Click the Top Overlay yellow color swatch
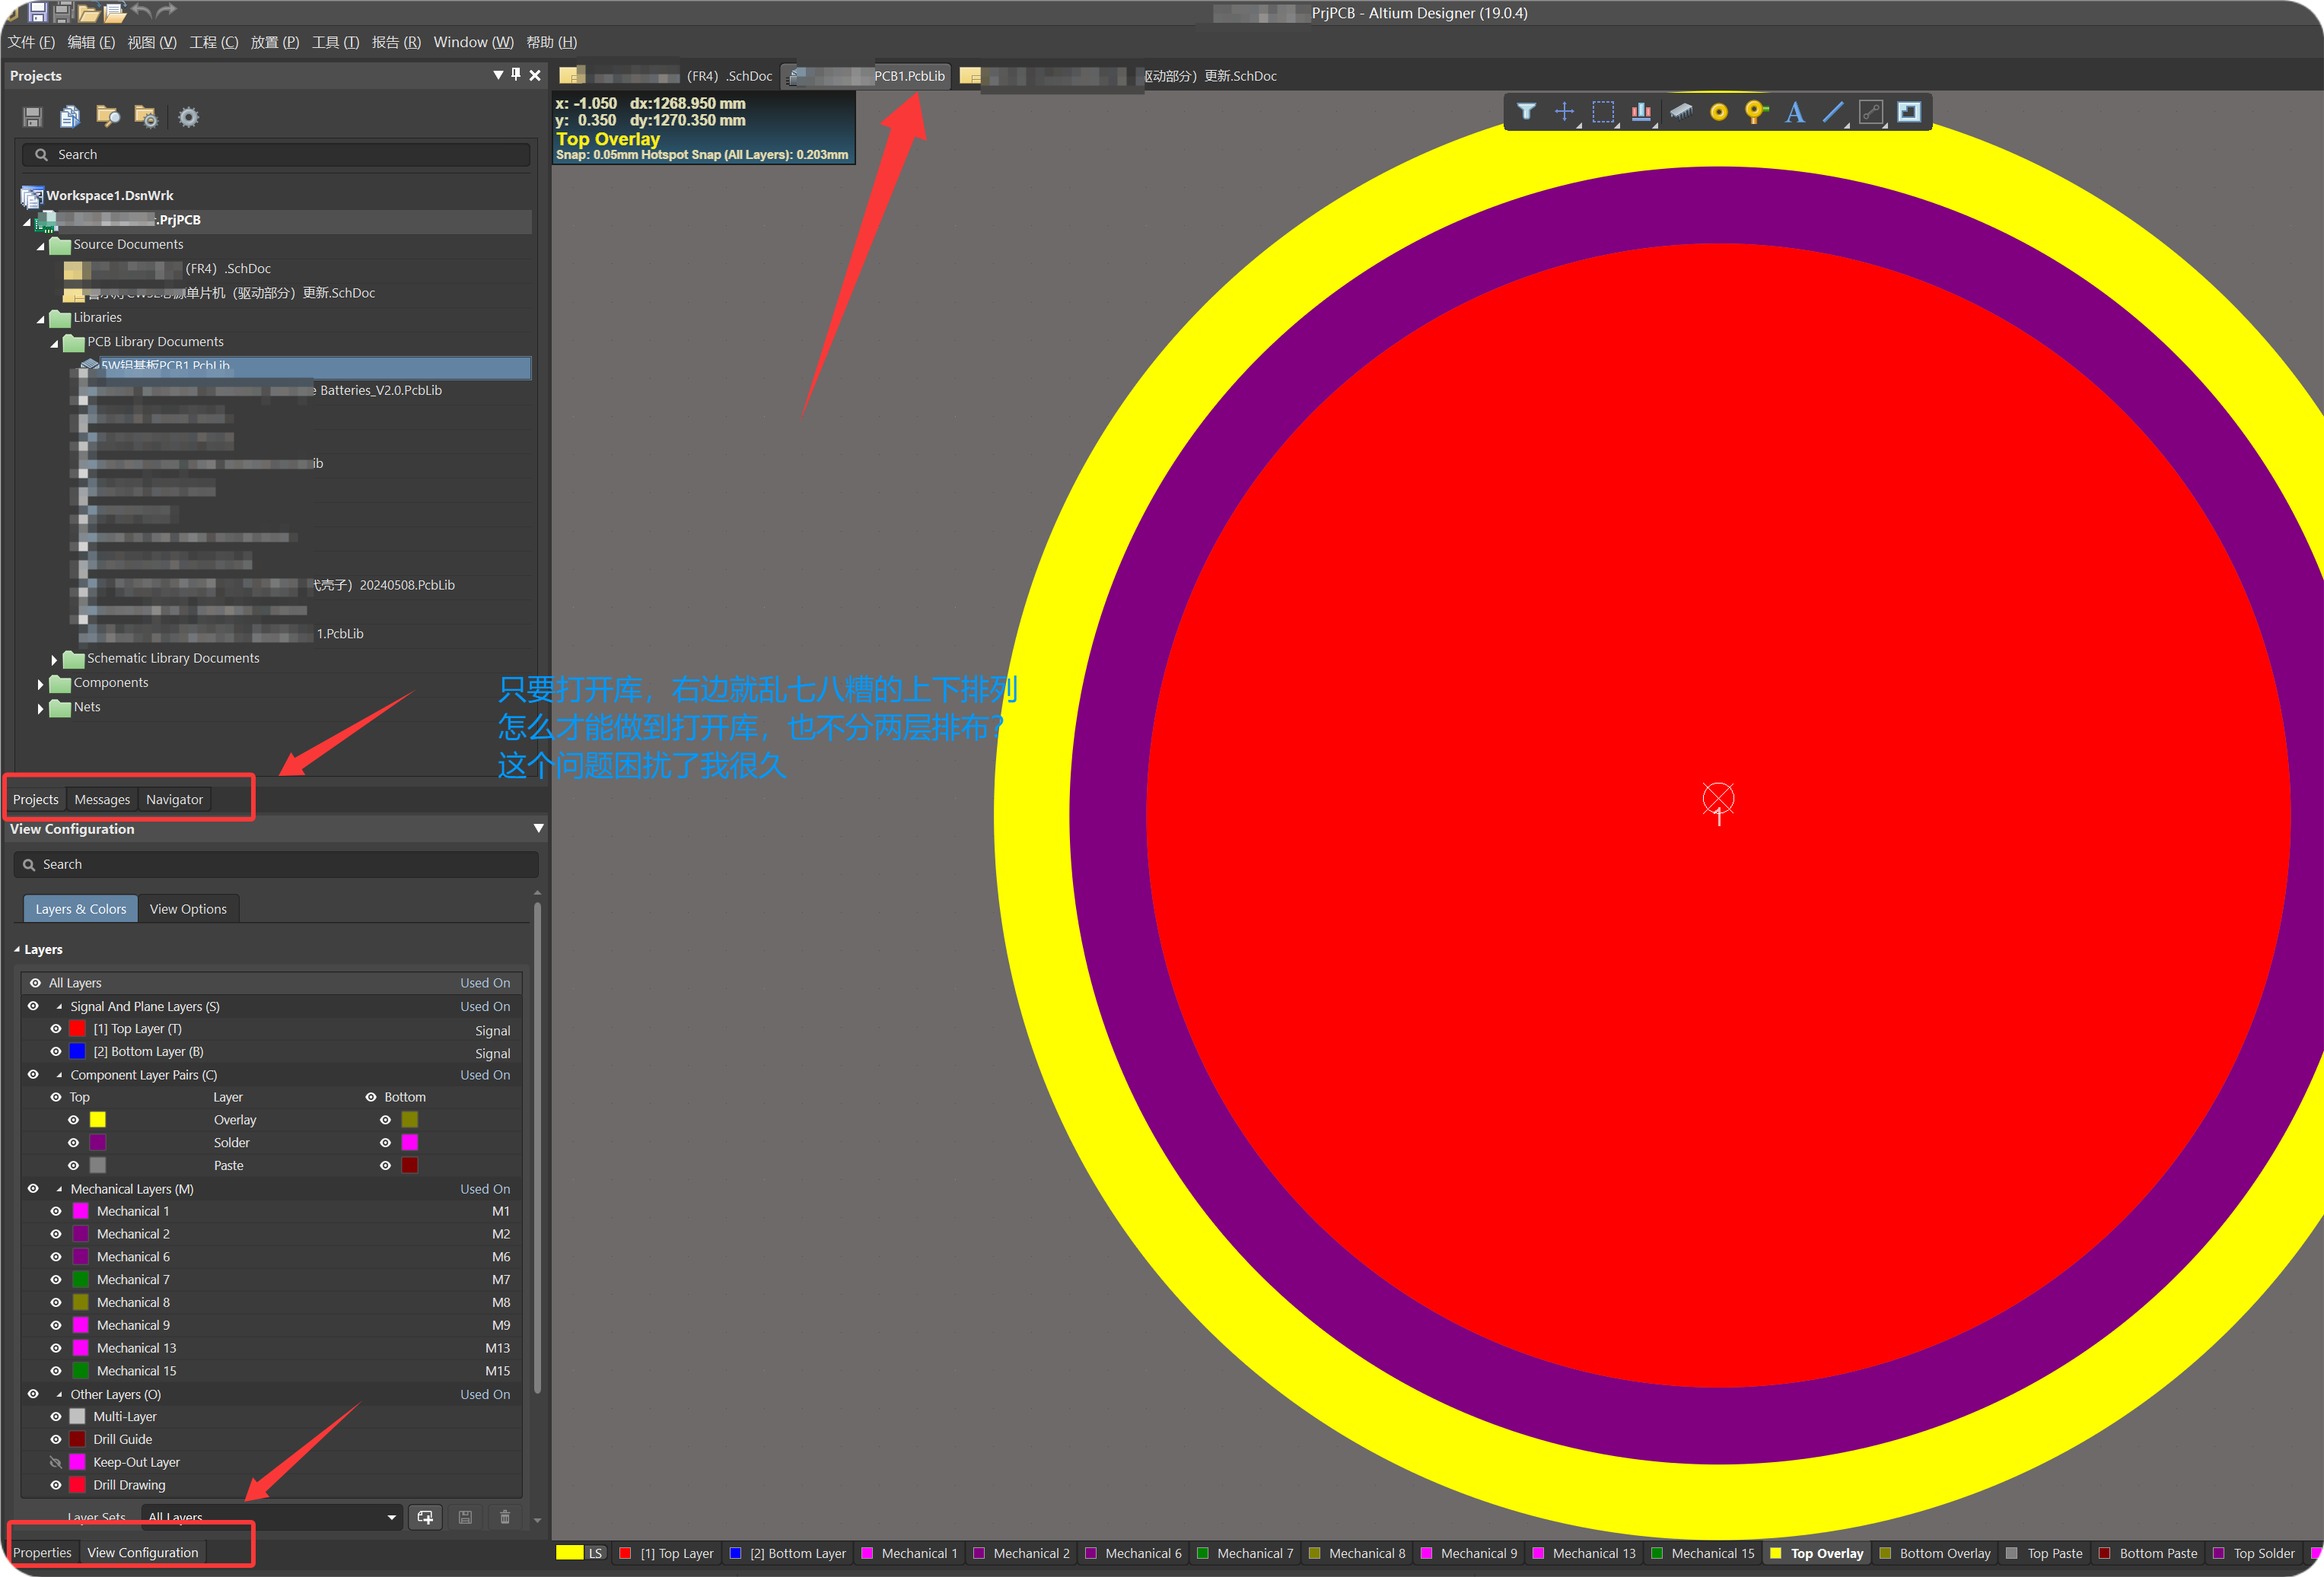Screen dimensions: 2324x1577 pos(97,1120)
